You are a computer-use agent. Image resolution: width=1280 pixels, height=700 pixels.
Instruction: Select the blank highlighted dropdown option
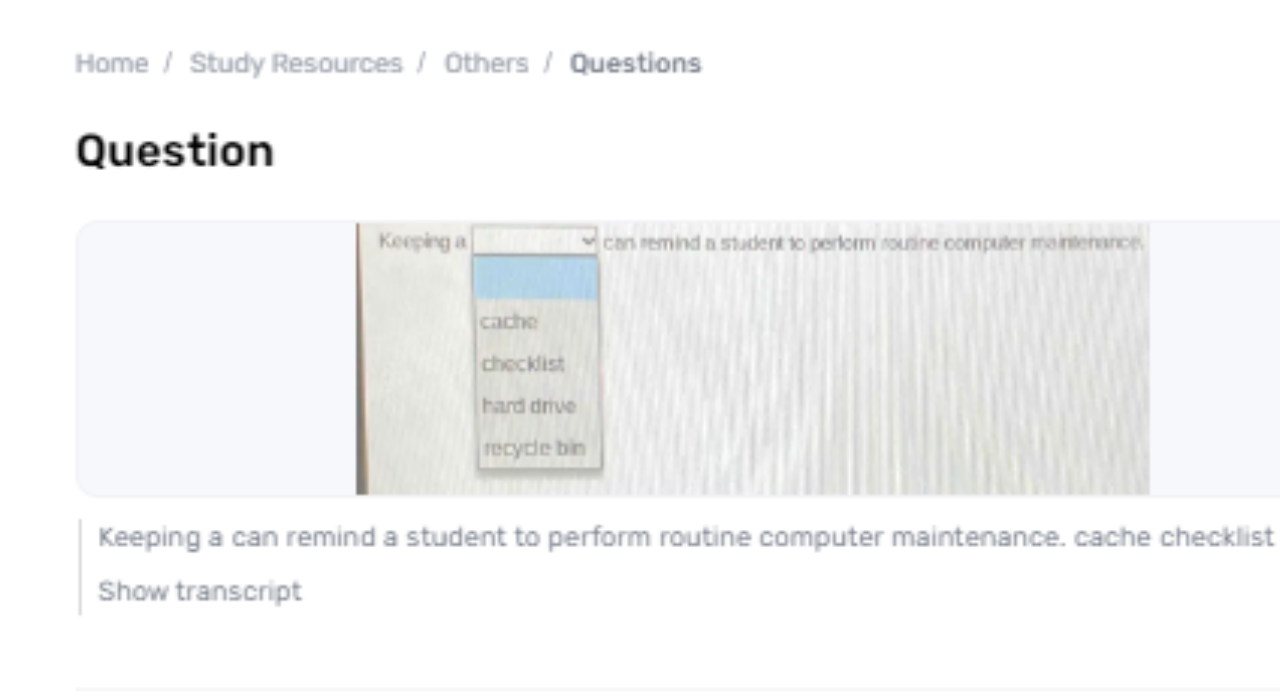coord(537,279)
